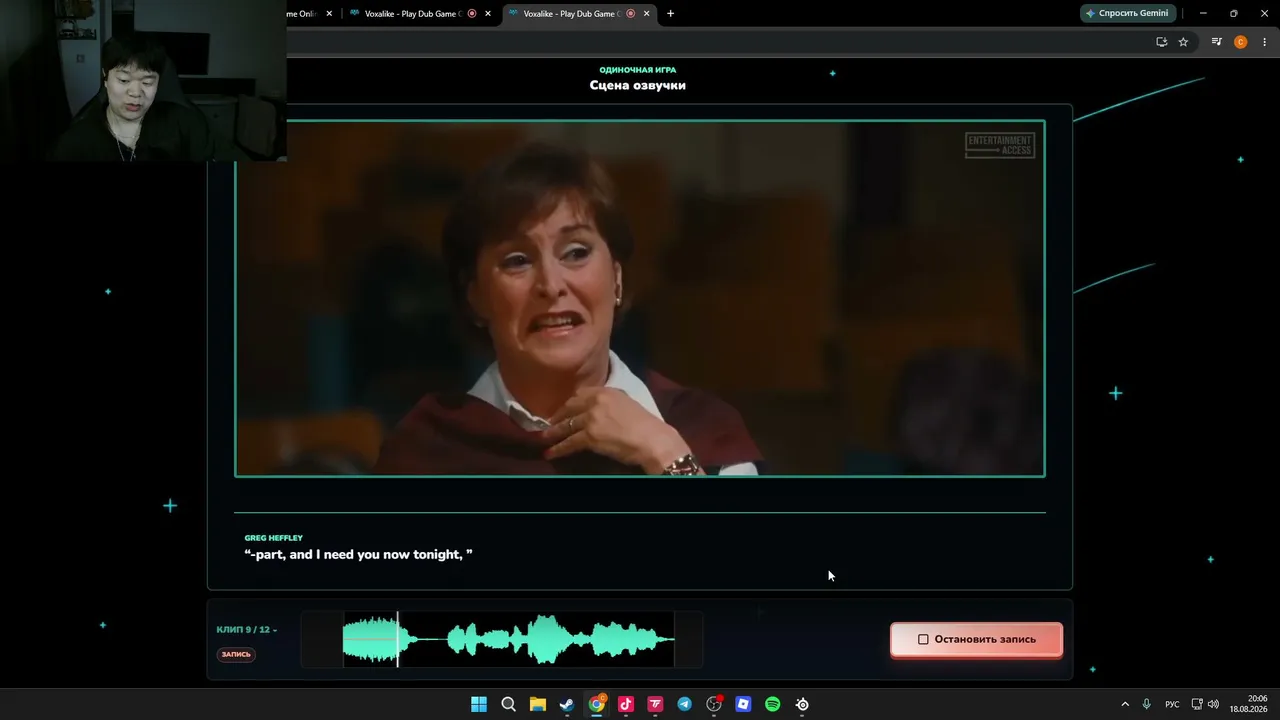Stop recording with Остановить запись button
The image size is (1280, 720).
pyautogui.click(x=976, y=639)
